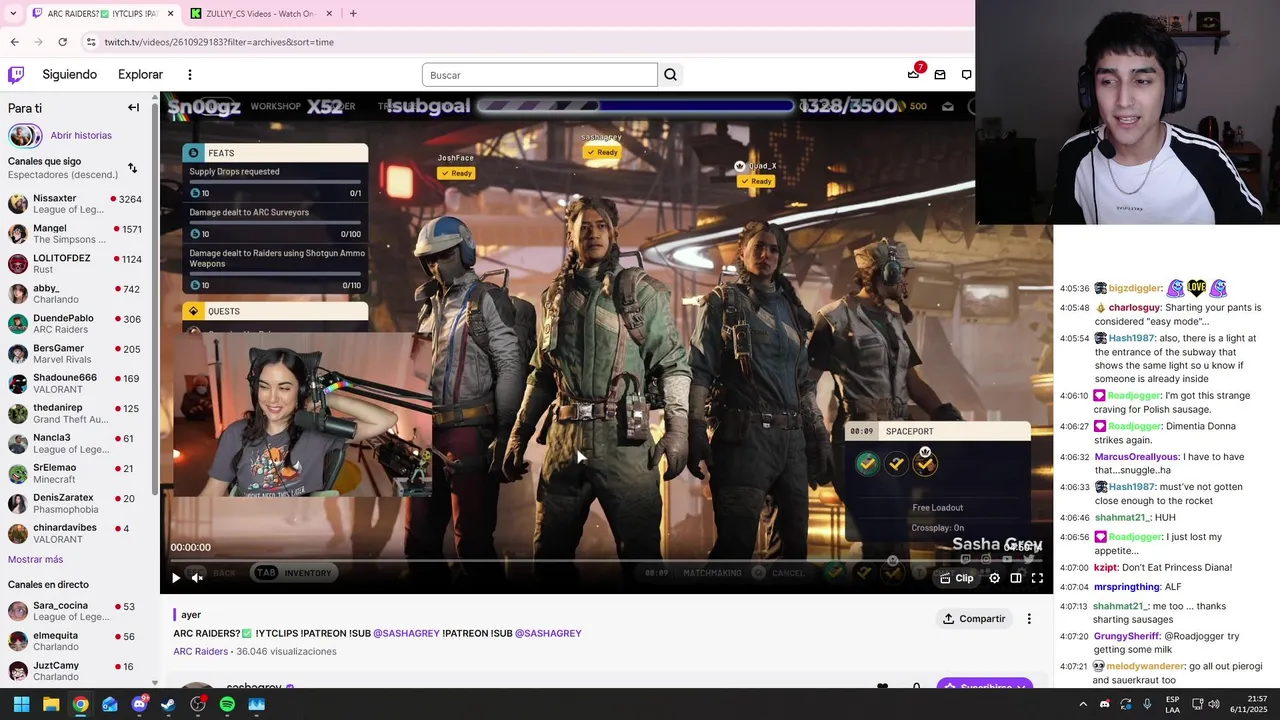Open the chat bubble icon in top bar
The image size is (1280, 720).
966,75
